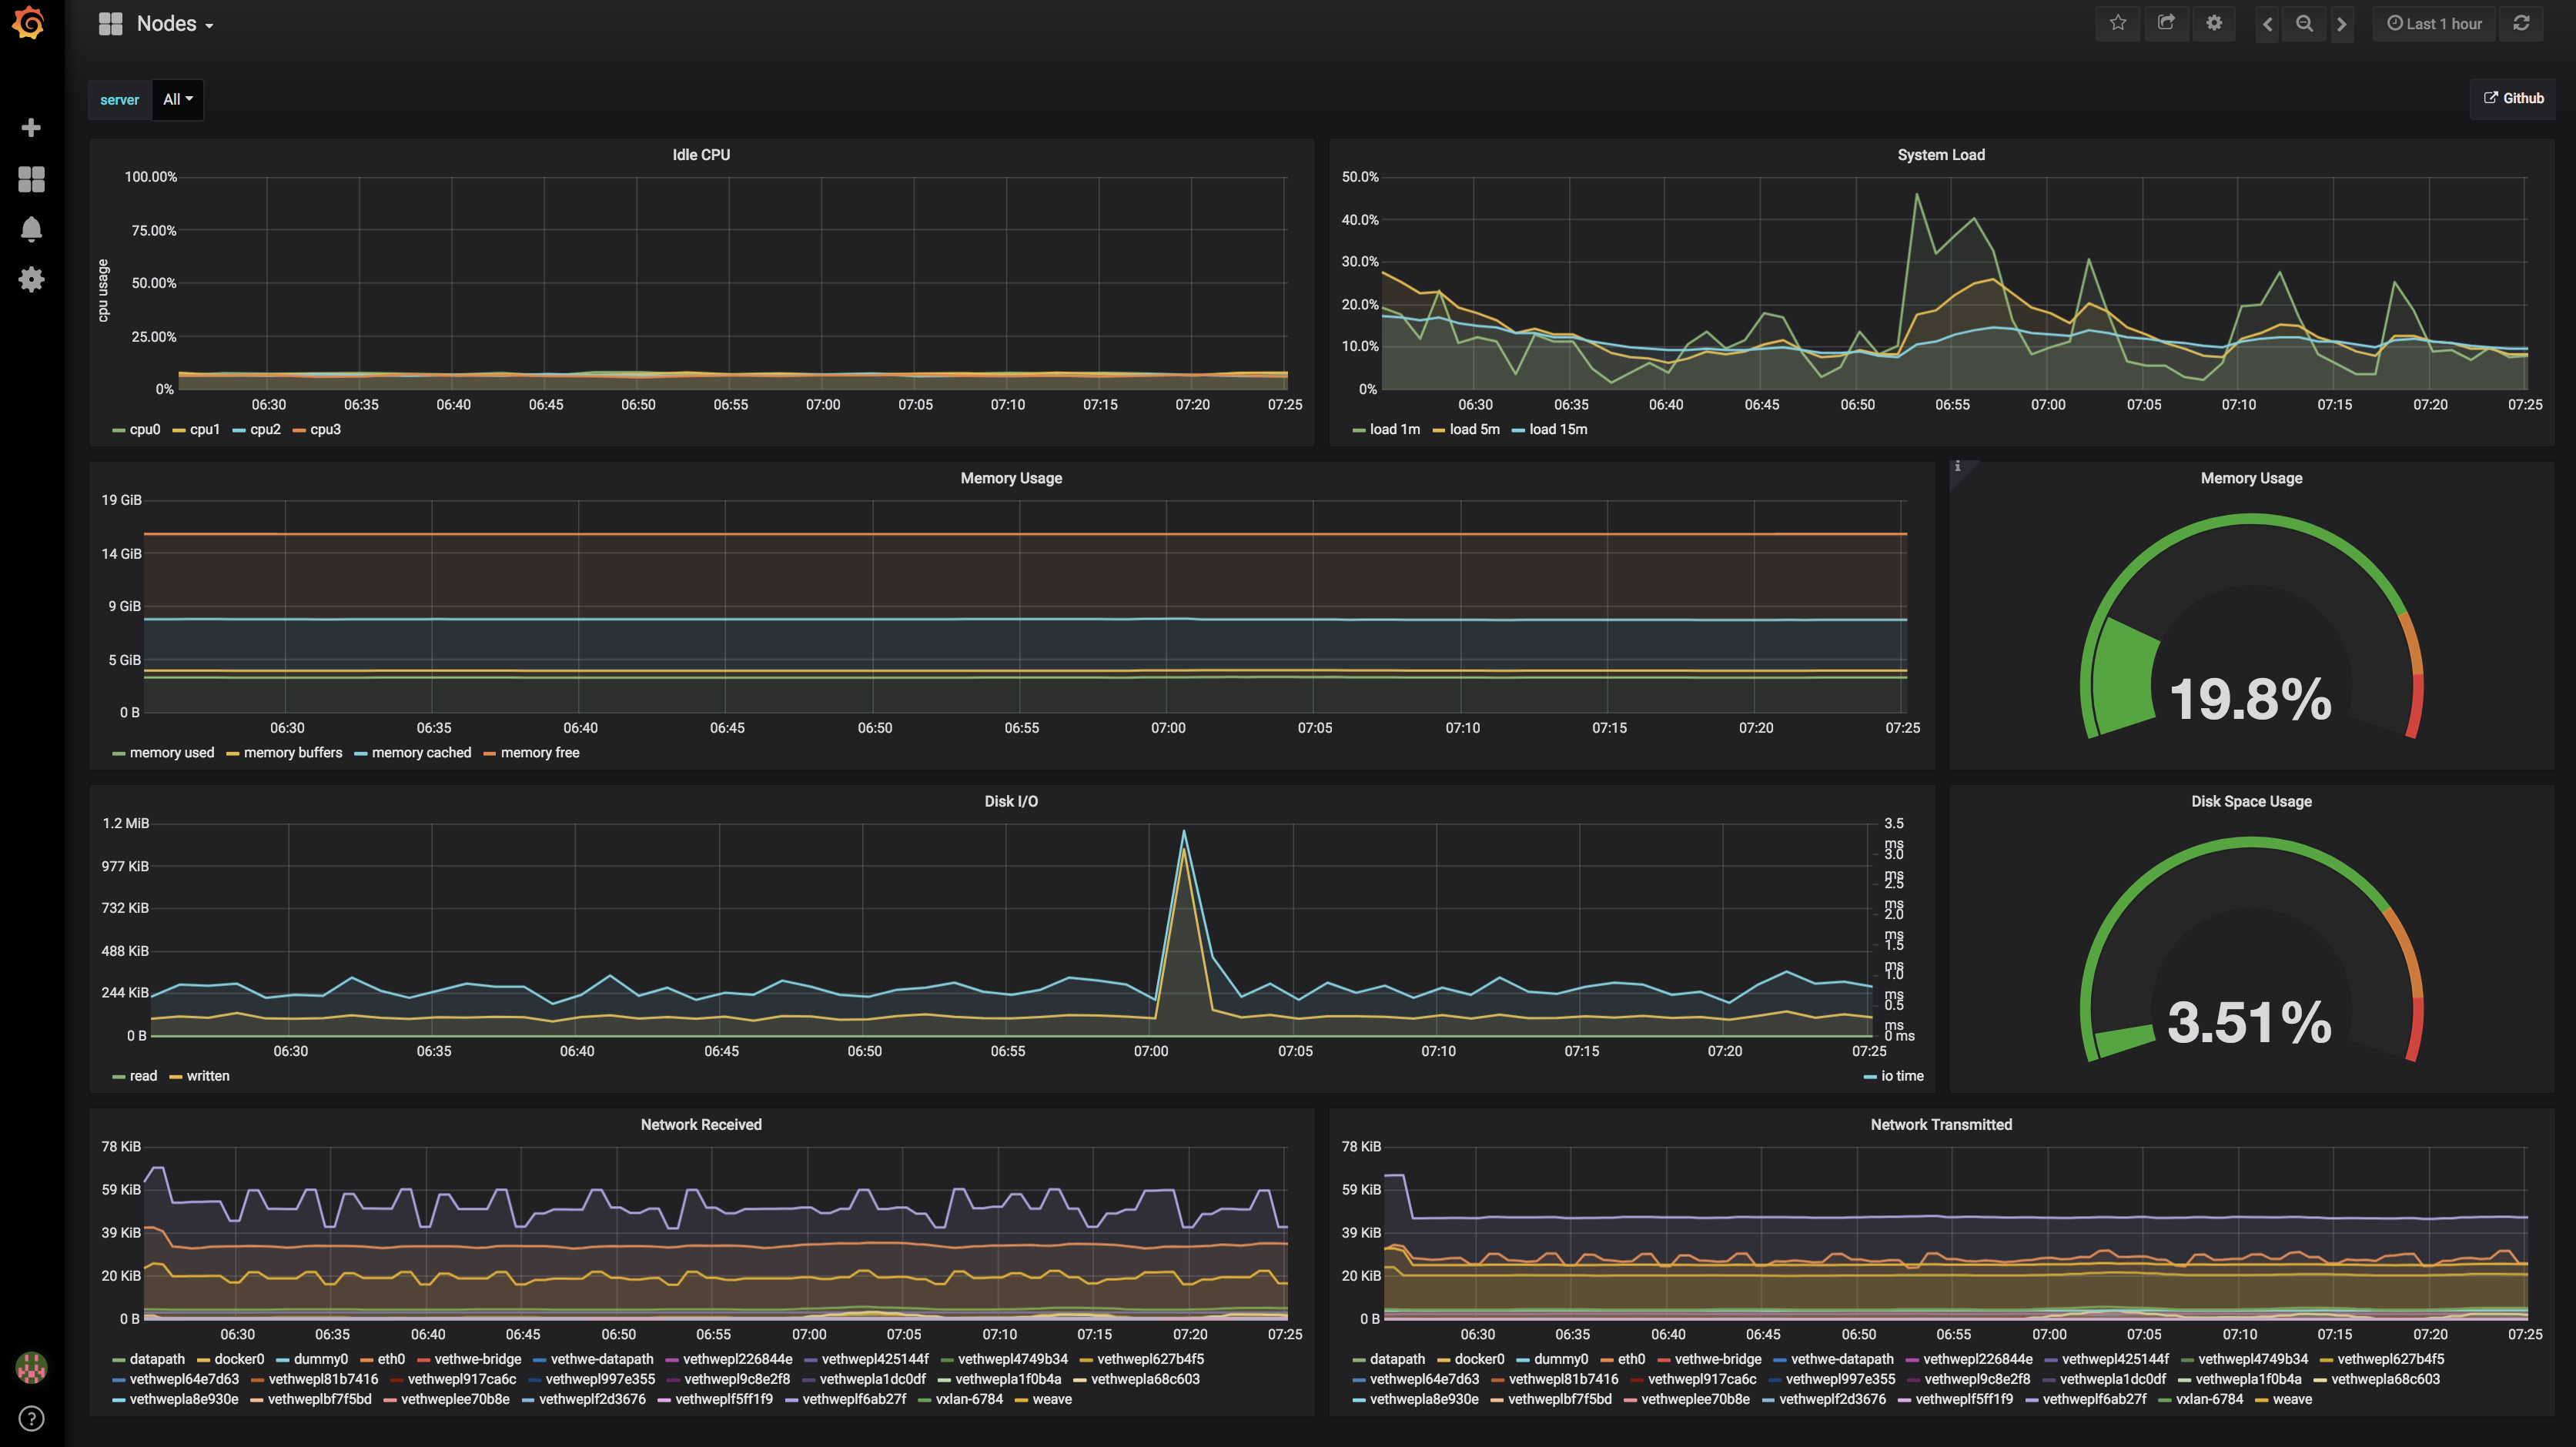Open the Disk I/O panel title menu
This screenshot has height=1447, width=2576.
coord(1010,802)
